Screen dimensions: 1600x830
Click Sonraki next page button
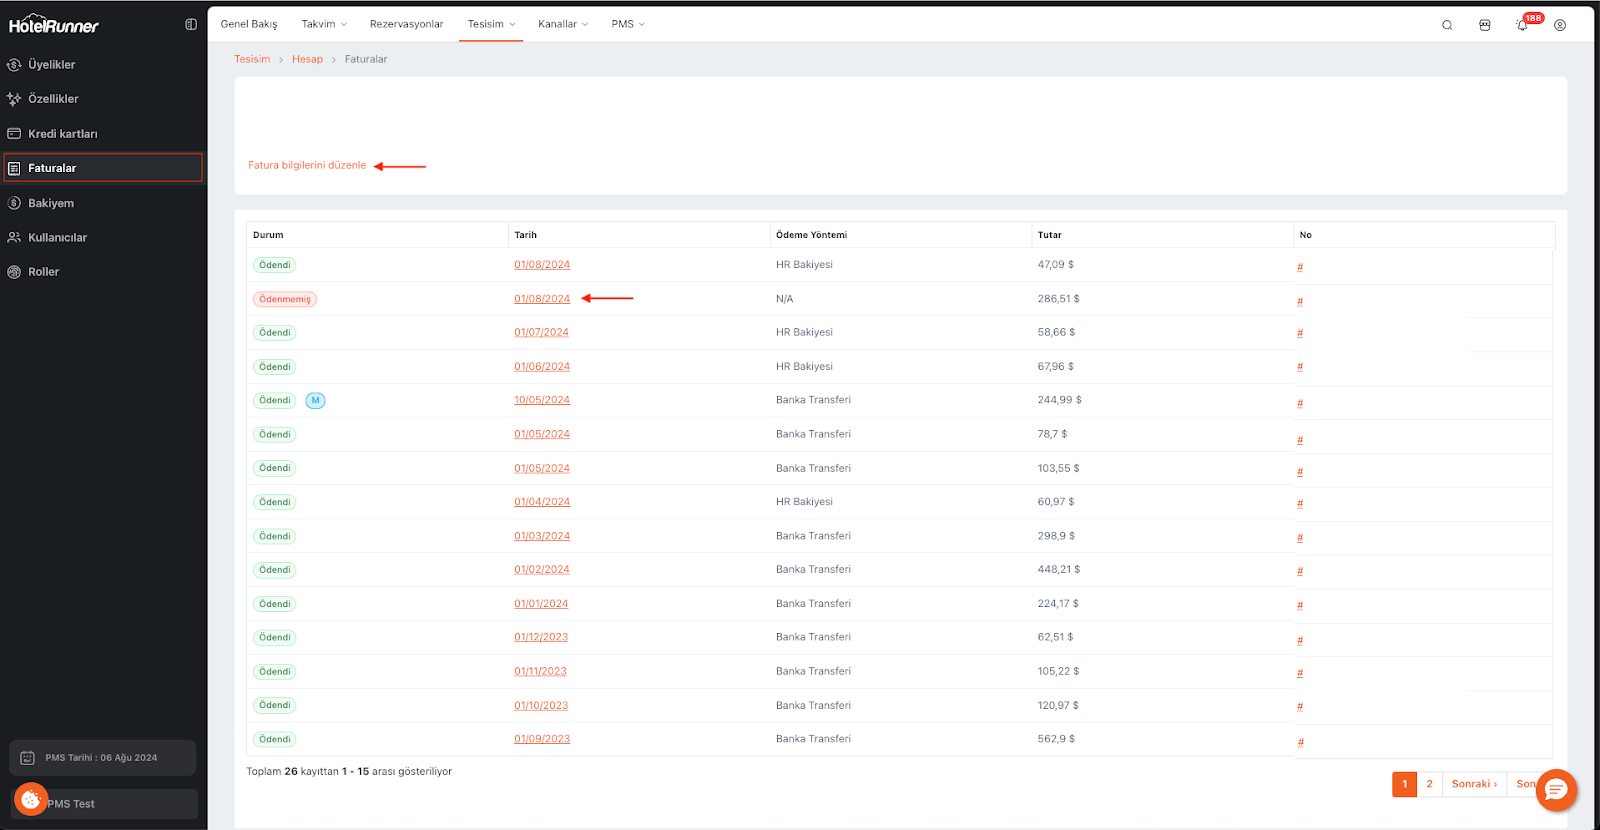tap(1474, 784)
